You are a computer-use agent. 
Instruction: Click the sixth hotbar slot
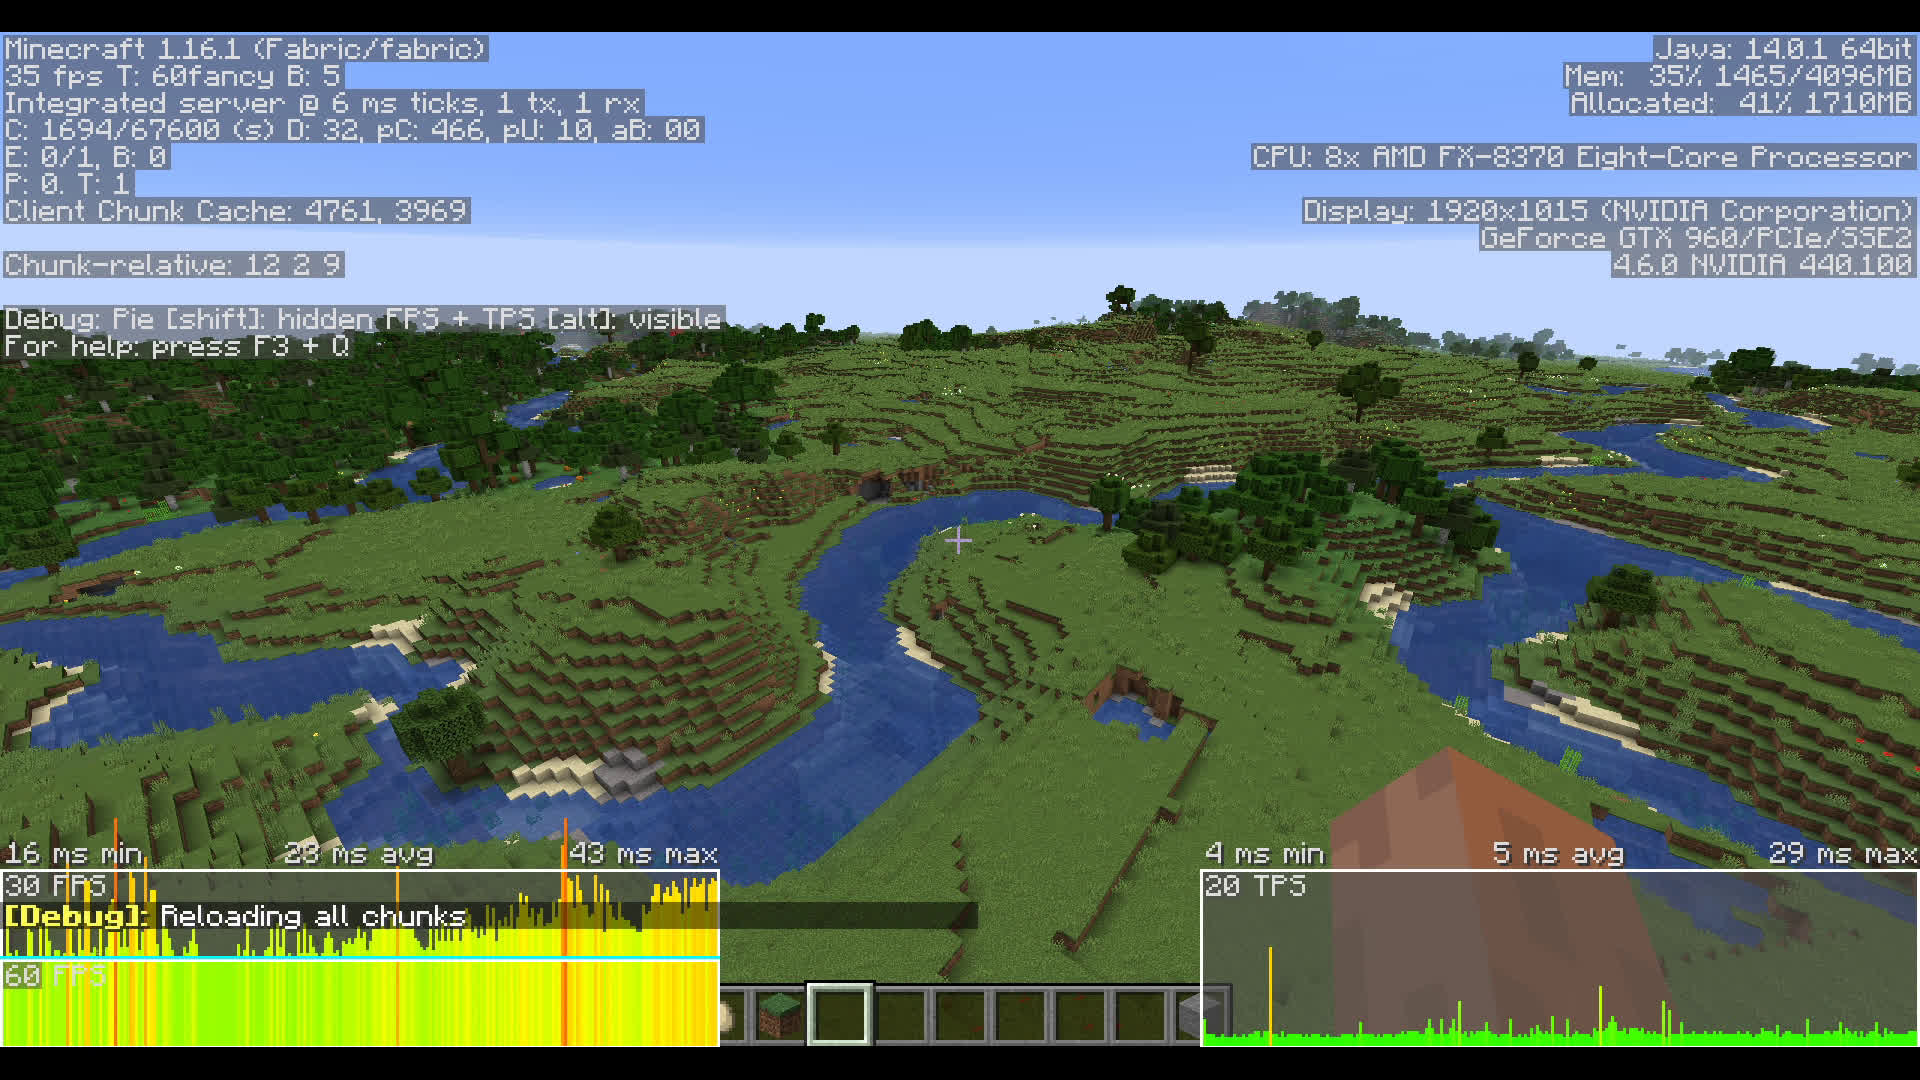1020,1015
